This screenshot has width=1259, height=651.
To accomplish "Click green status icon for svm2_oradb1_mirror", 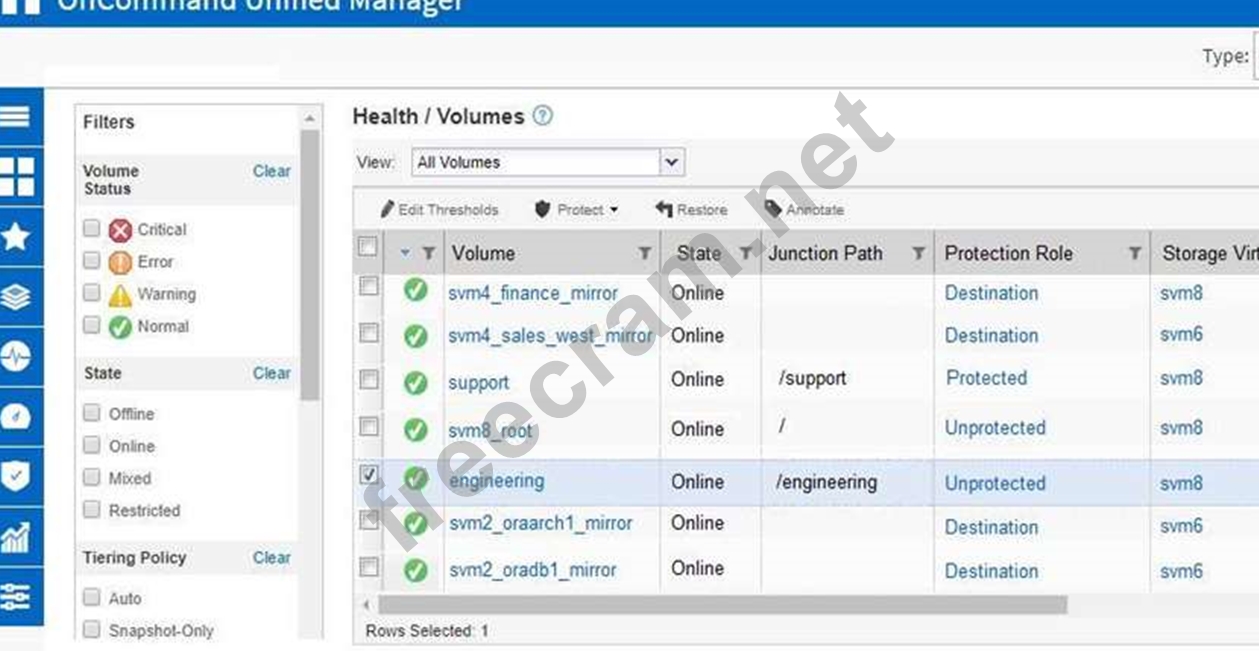I will 415,570.
